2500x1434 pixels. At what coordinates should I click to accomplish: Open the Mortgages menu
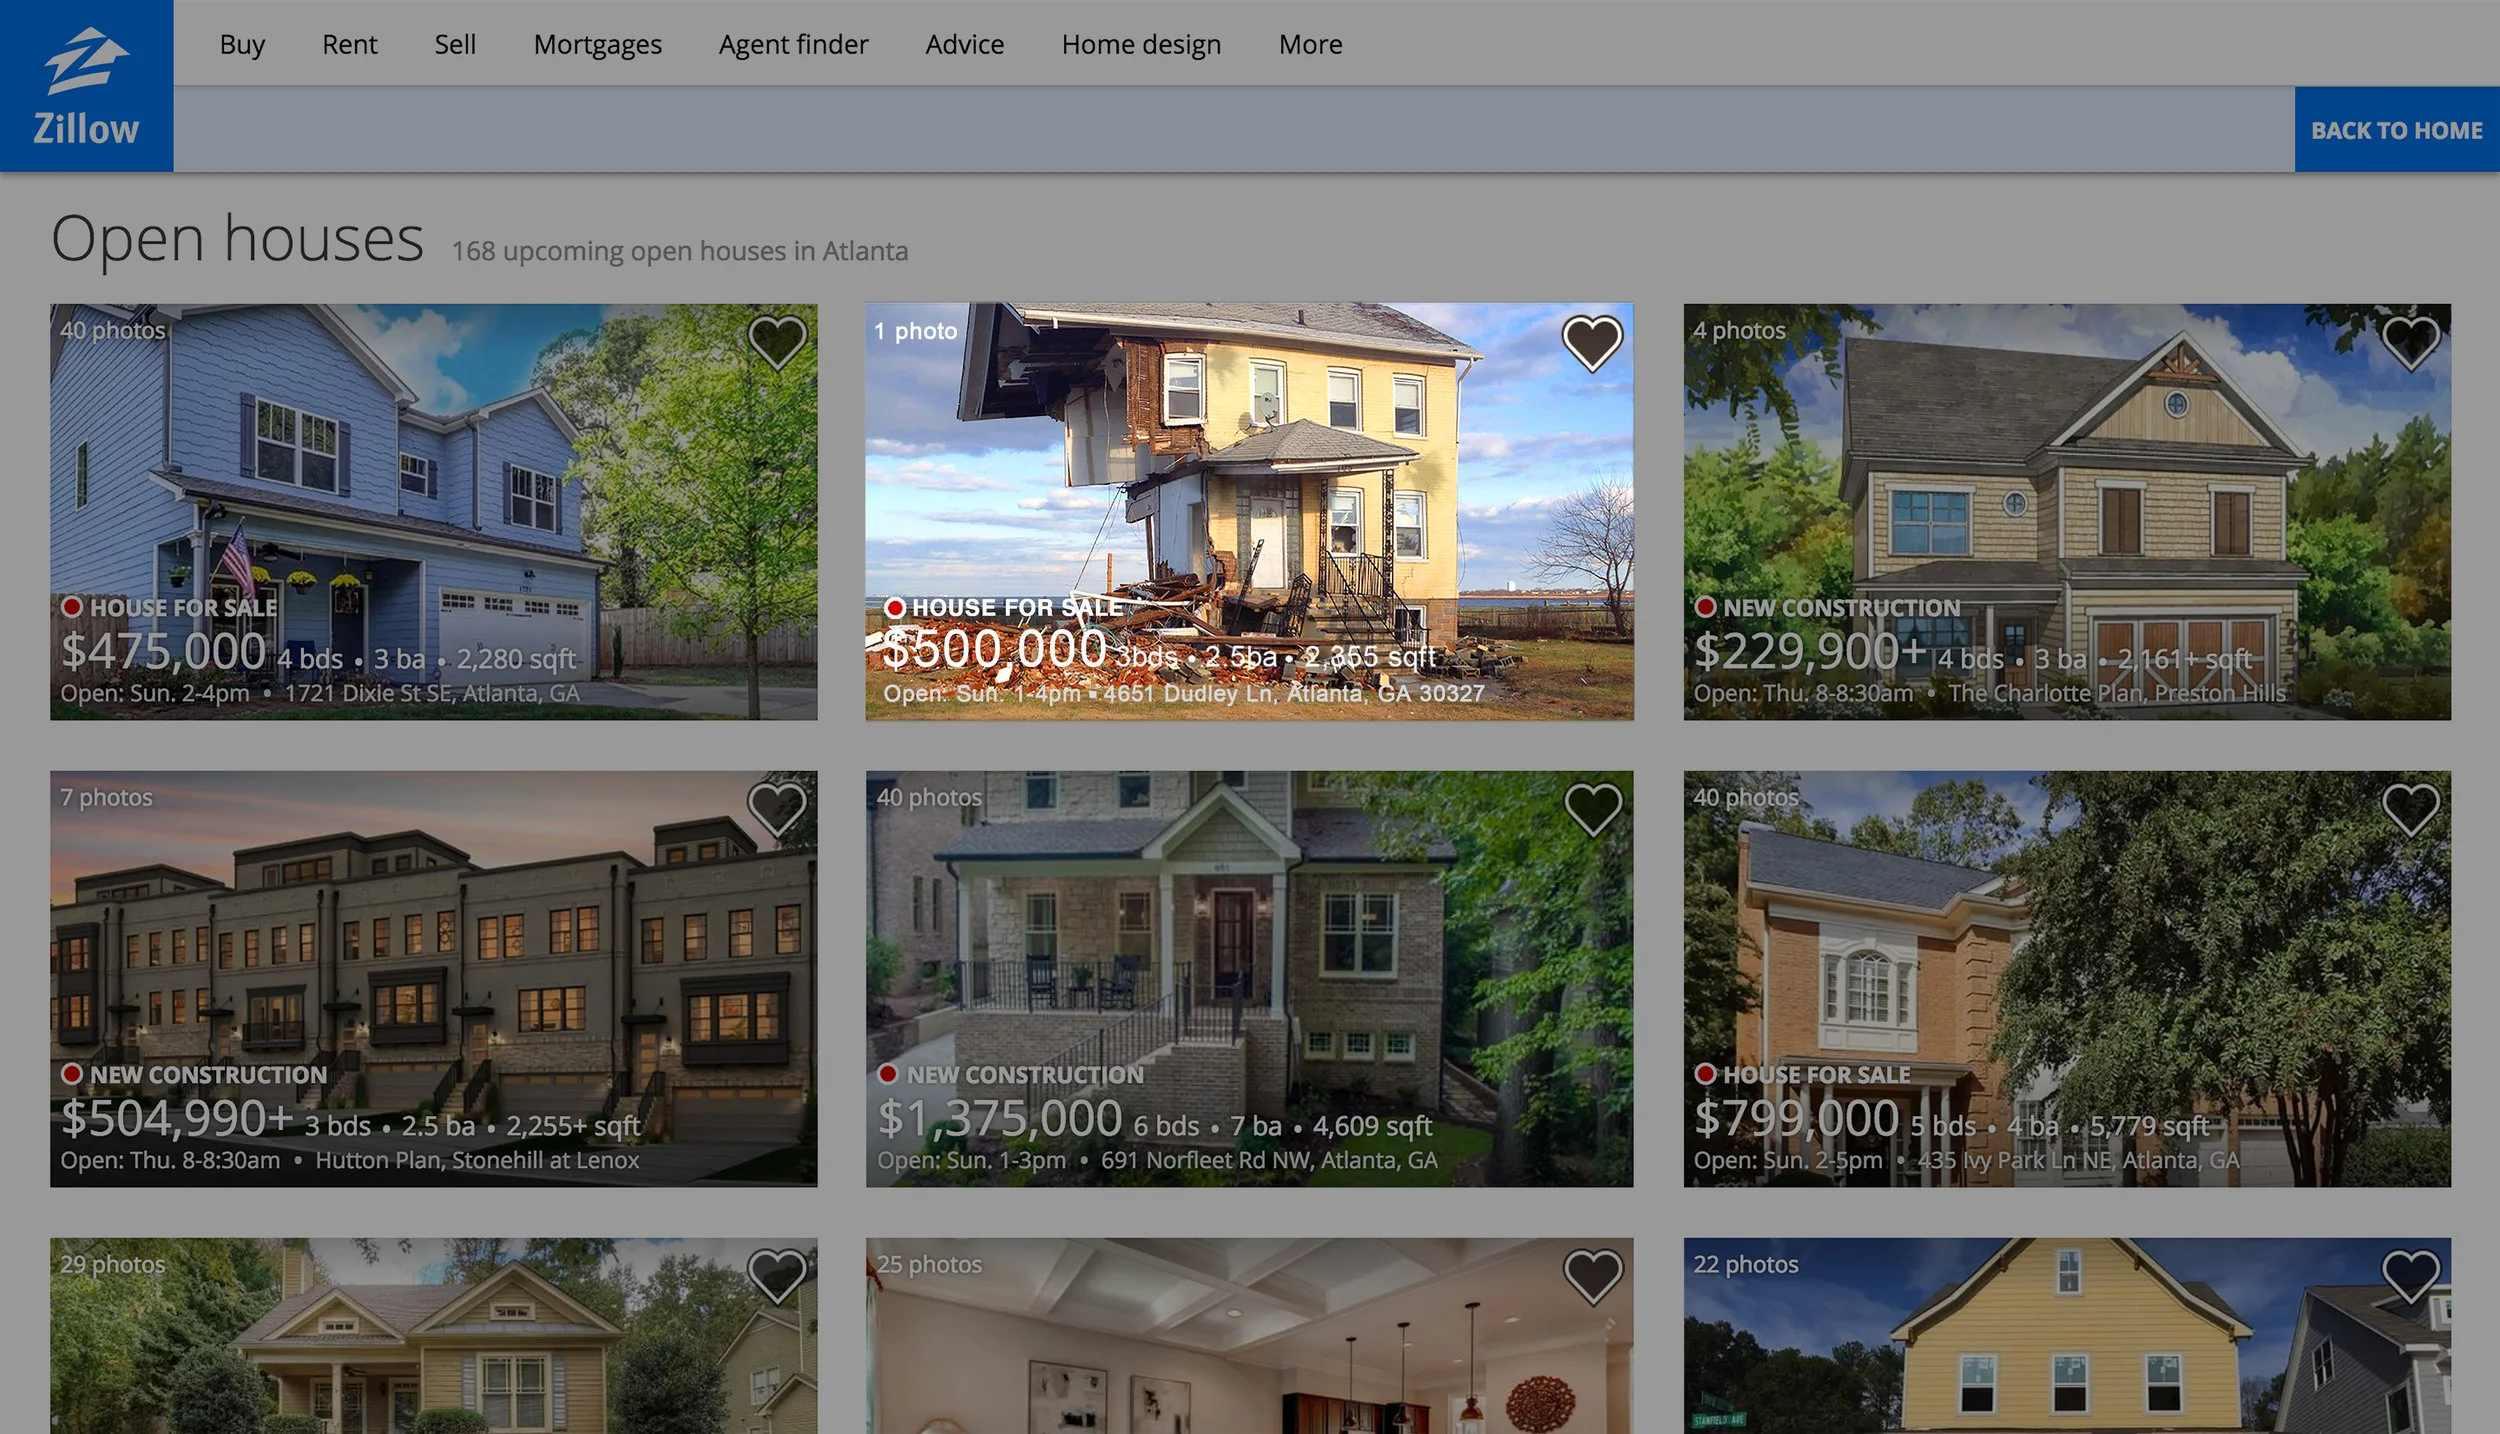(x=598, y=44)
